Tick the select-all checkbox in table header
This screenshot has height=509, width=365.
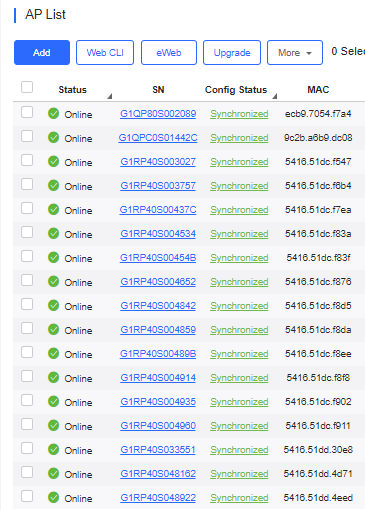click(x=27, y=87)
